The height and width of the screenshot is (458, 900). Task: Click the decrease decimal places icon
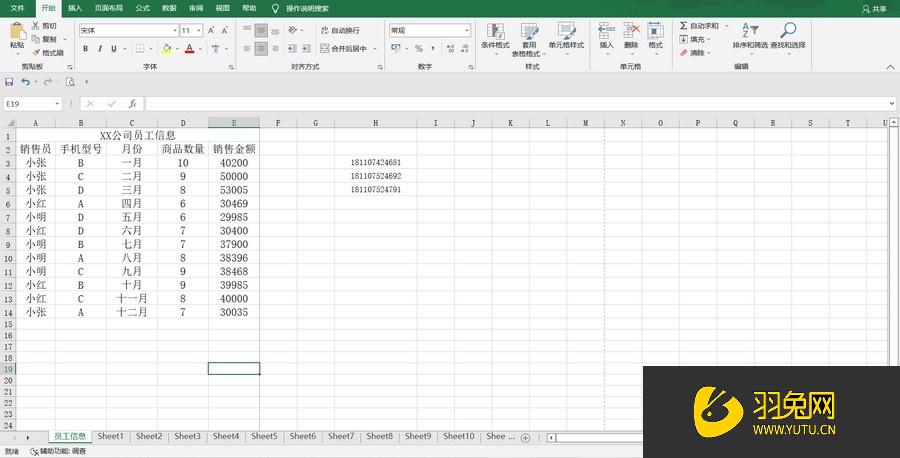[465, 49]
